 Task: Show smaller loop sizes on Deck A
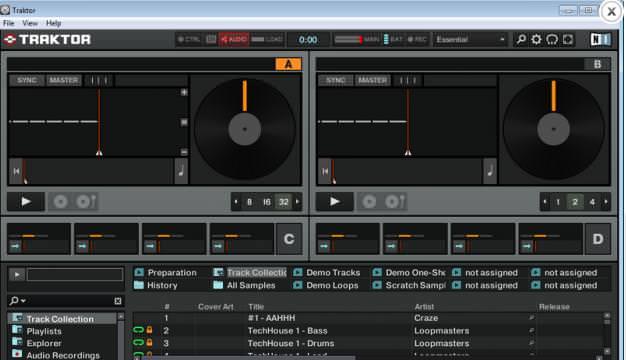pyautogui.click(x=236, y=202)
